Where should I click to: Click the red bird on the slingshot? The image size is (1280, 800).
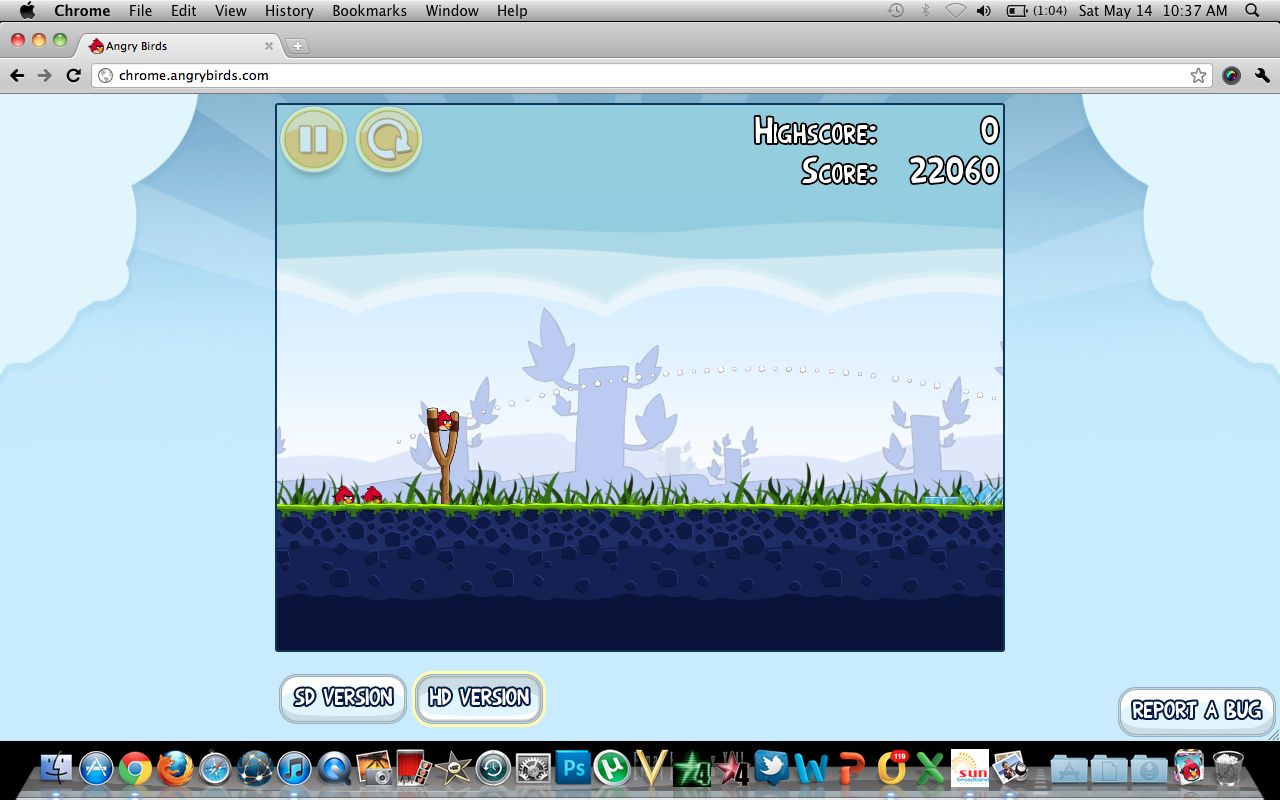pyautogui.click(x=444, y=419)
